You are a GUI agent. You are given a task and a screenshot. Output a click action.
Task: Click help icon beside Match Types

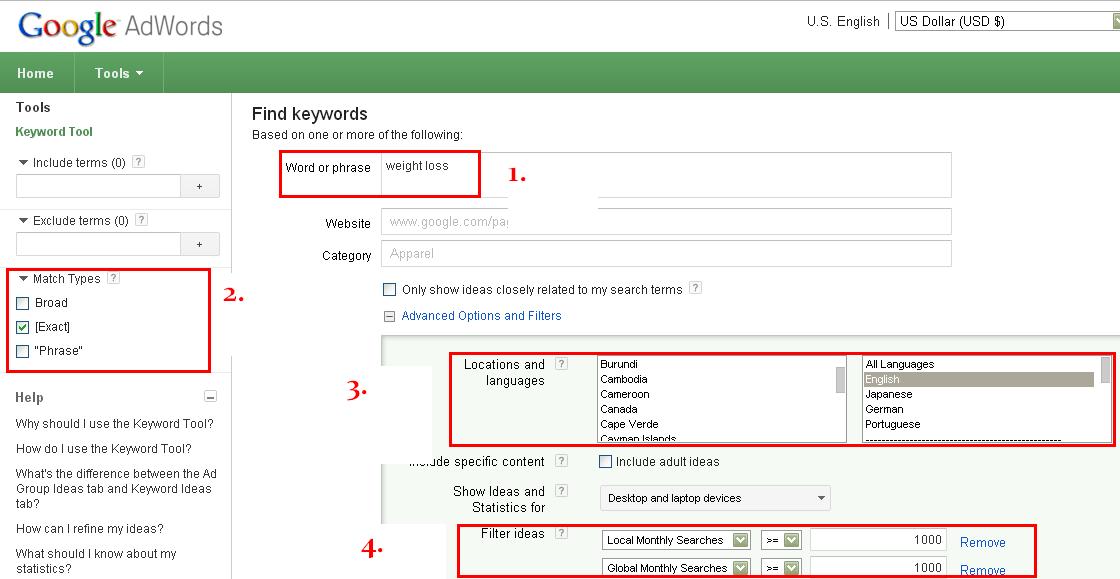point(113,279)
